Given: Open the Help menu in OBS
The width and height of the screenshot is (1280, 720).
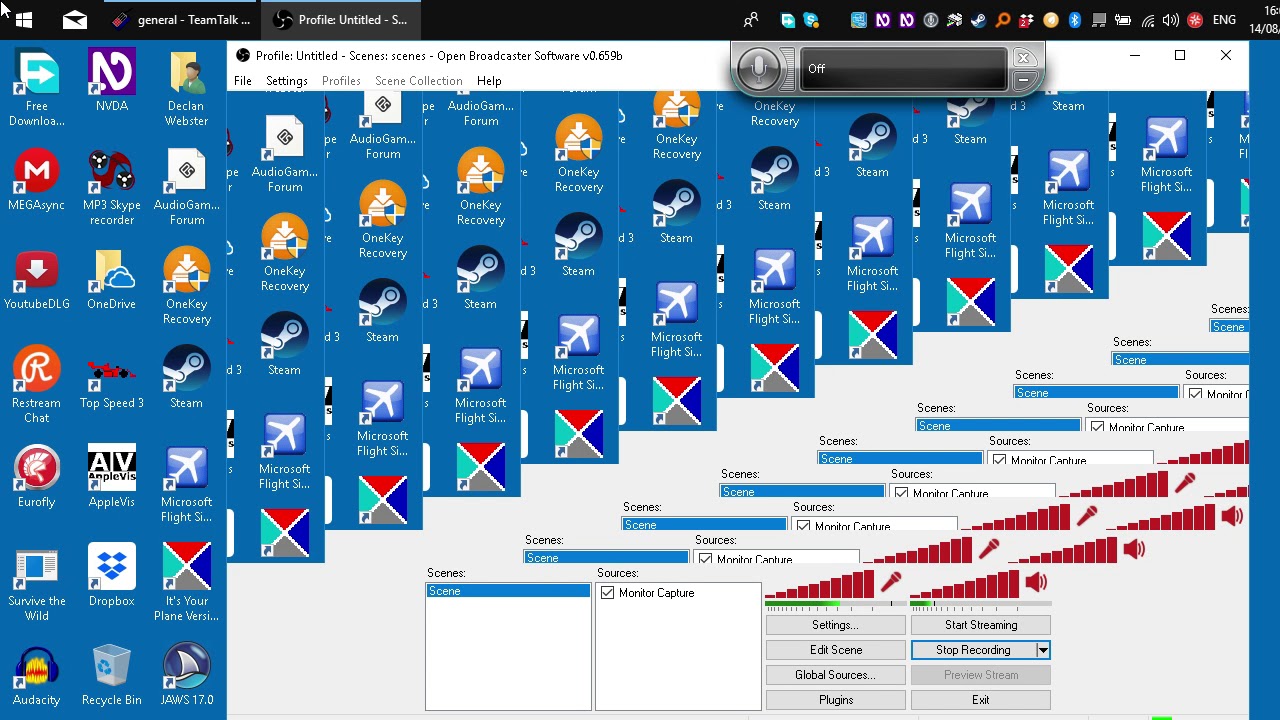Looking at the screenshot, I should 489,81.
